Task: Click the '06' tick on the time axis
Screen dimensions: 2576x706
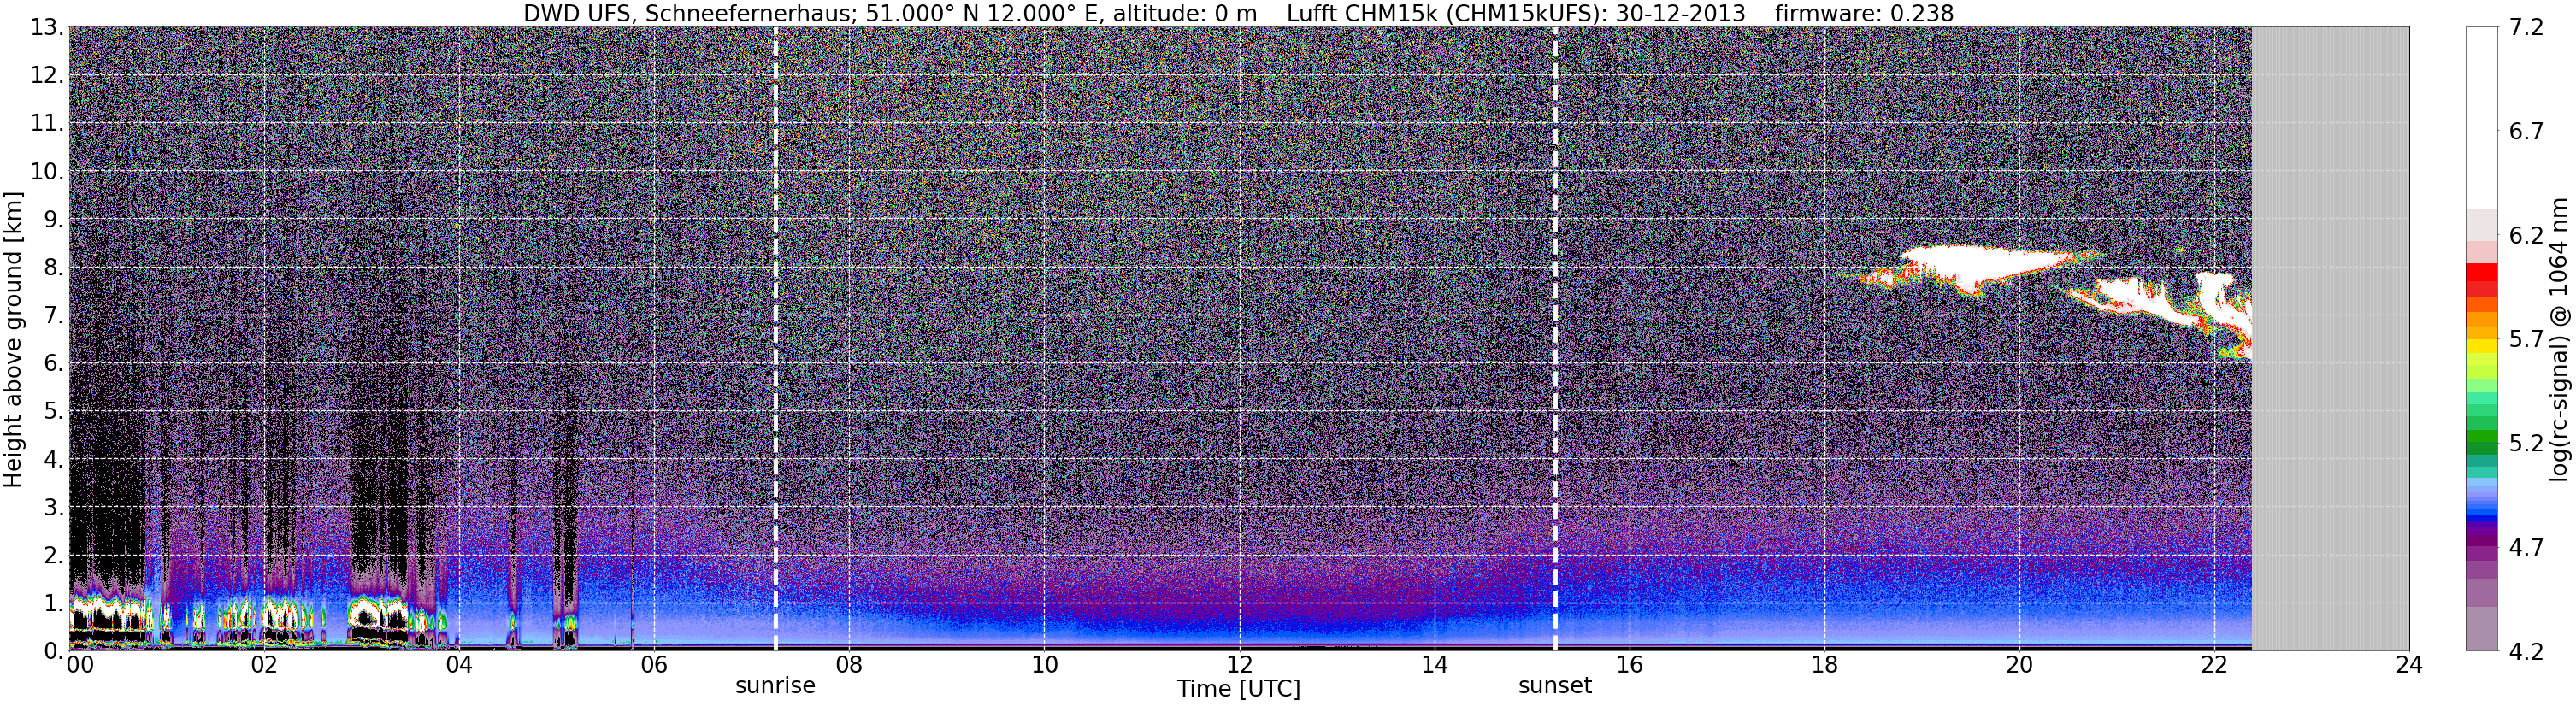Action: click(654, 665)
